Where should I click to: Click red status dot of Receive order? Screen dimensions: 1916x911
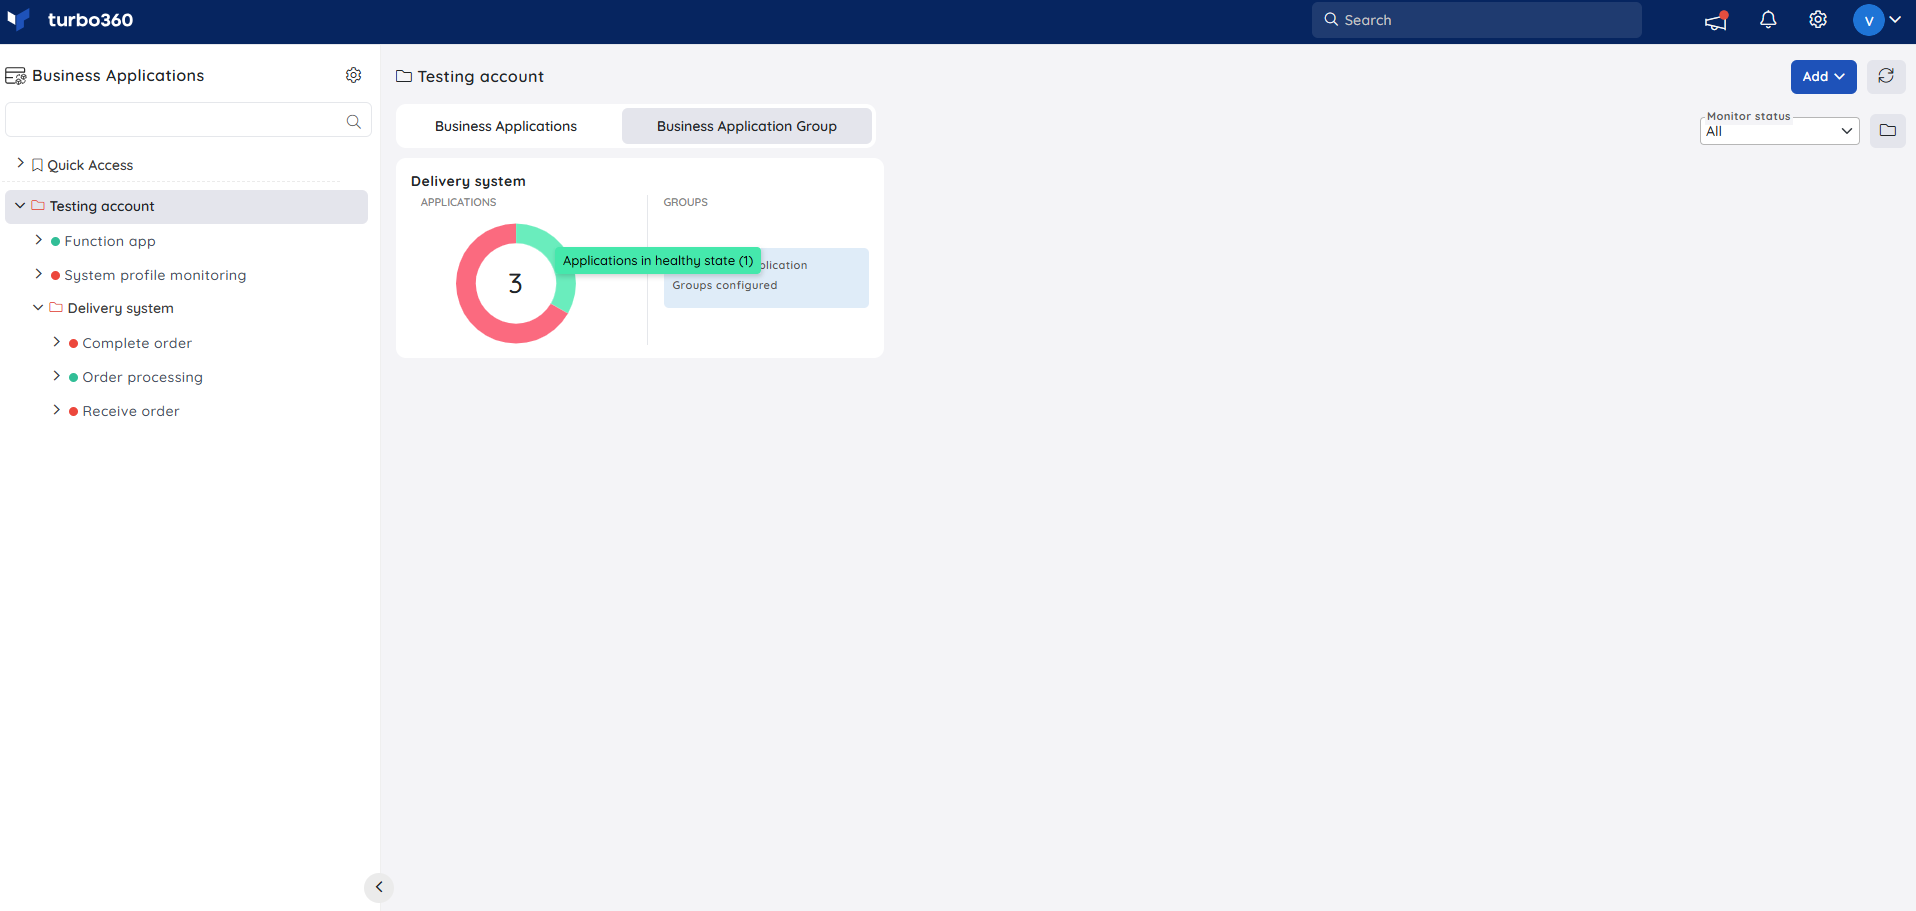tap(73, 411)
